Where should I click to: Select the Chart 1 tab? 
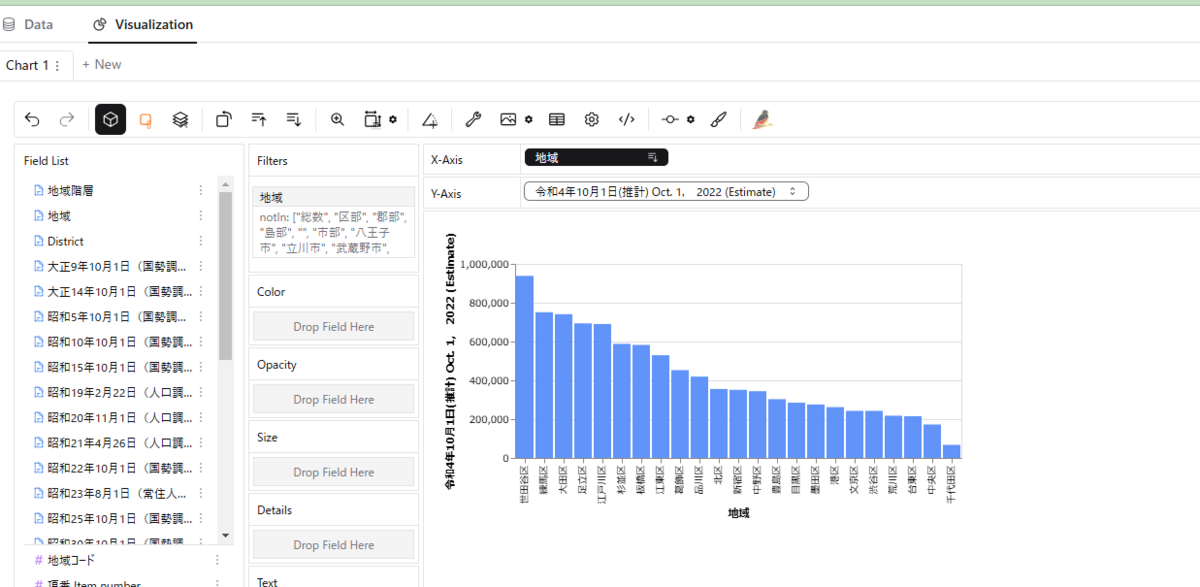point(27,65)
